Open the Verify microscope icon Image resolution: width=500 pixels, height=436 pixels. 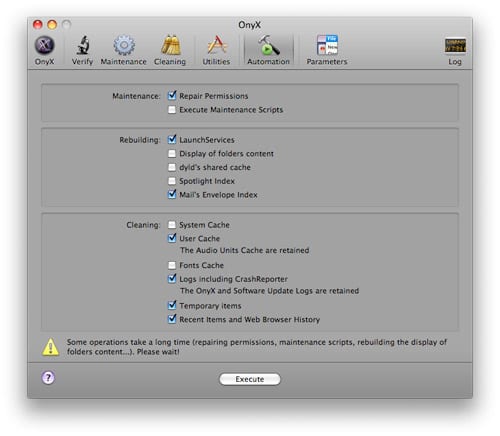click(82, 45)
